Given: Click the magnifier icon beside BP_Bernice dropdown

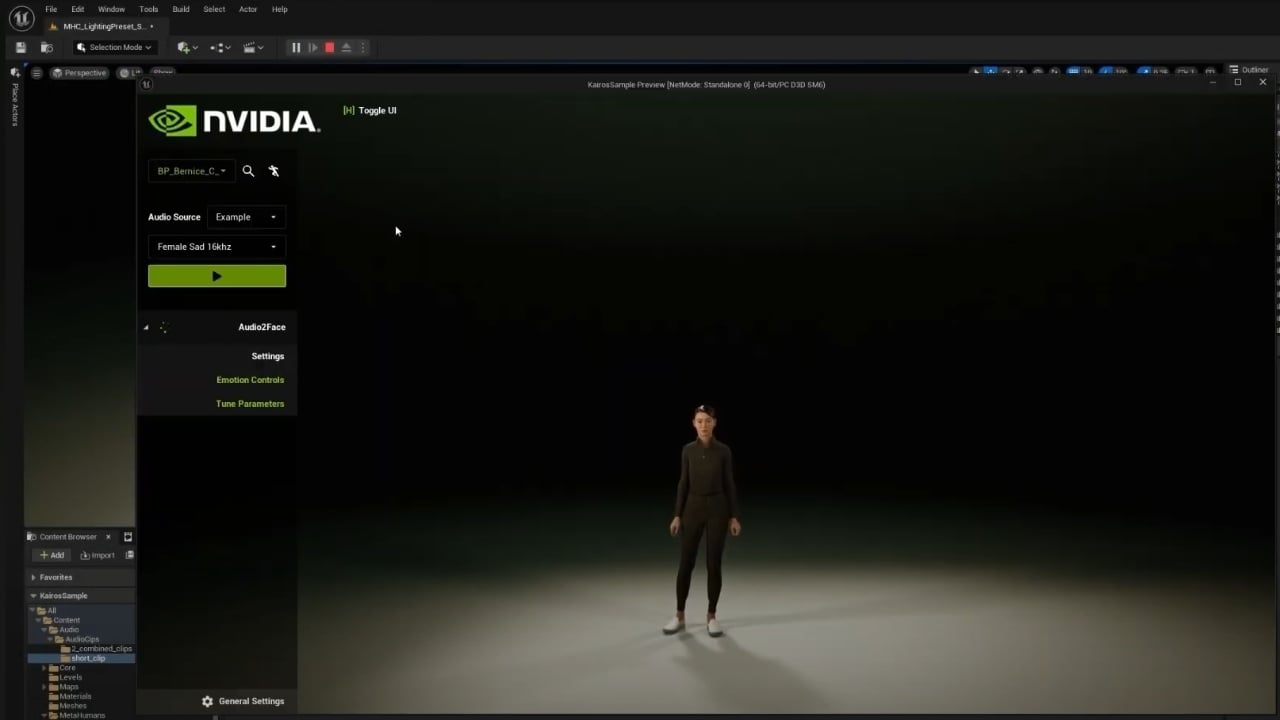Looking at the screenshot, I should (248, 171).
